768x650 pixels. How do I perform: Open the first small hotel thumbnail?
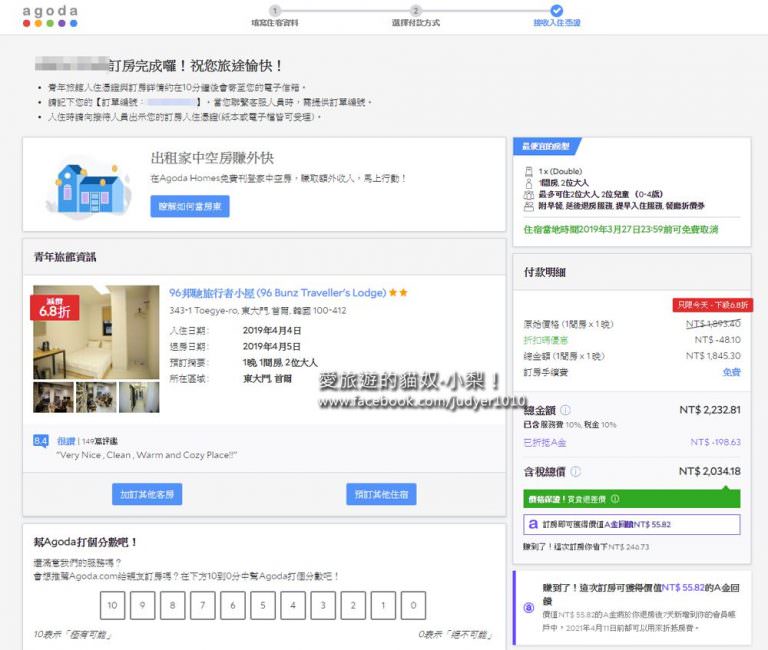53,397
